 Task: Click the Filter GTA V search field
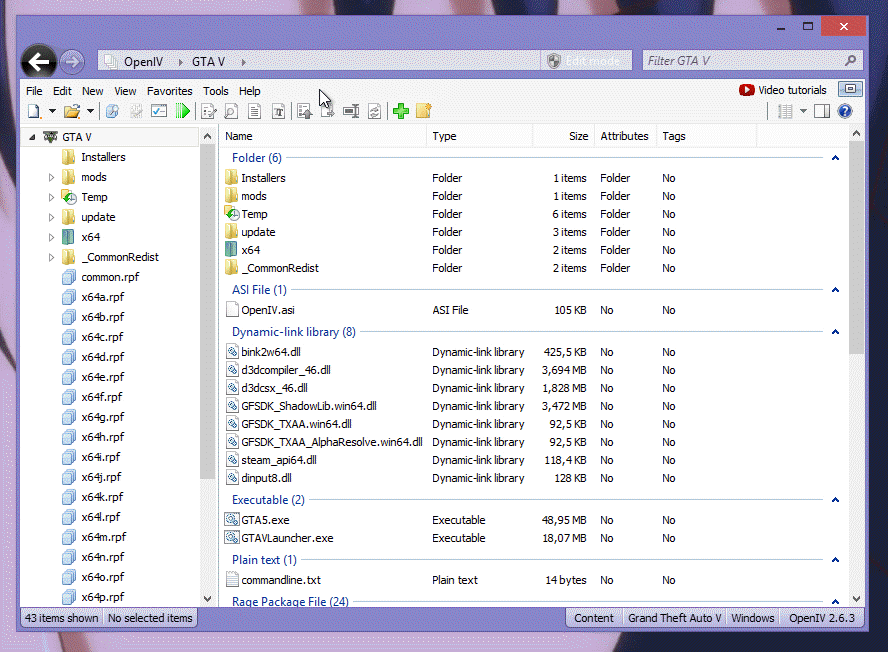click(742, 61)
